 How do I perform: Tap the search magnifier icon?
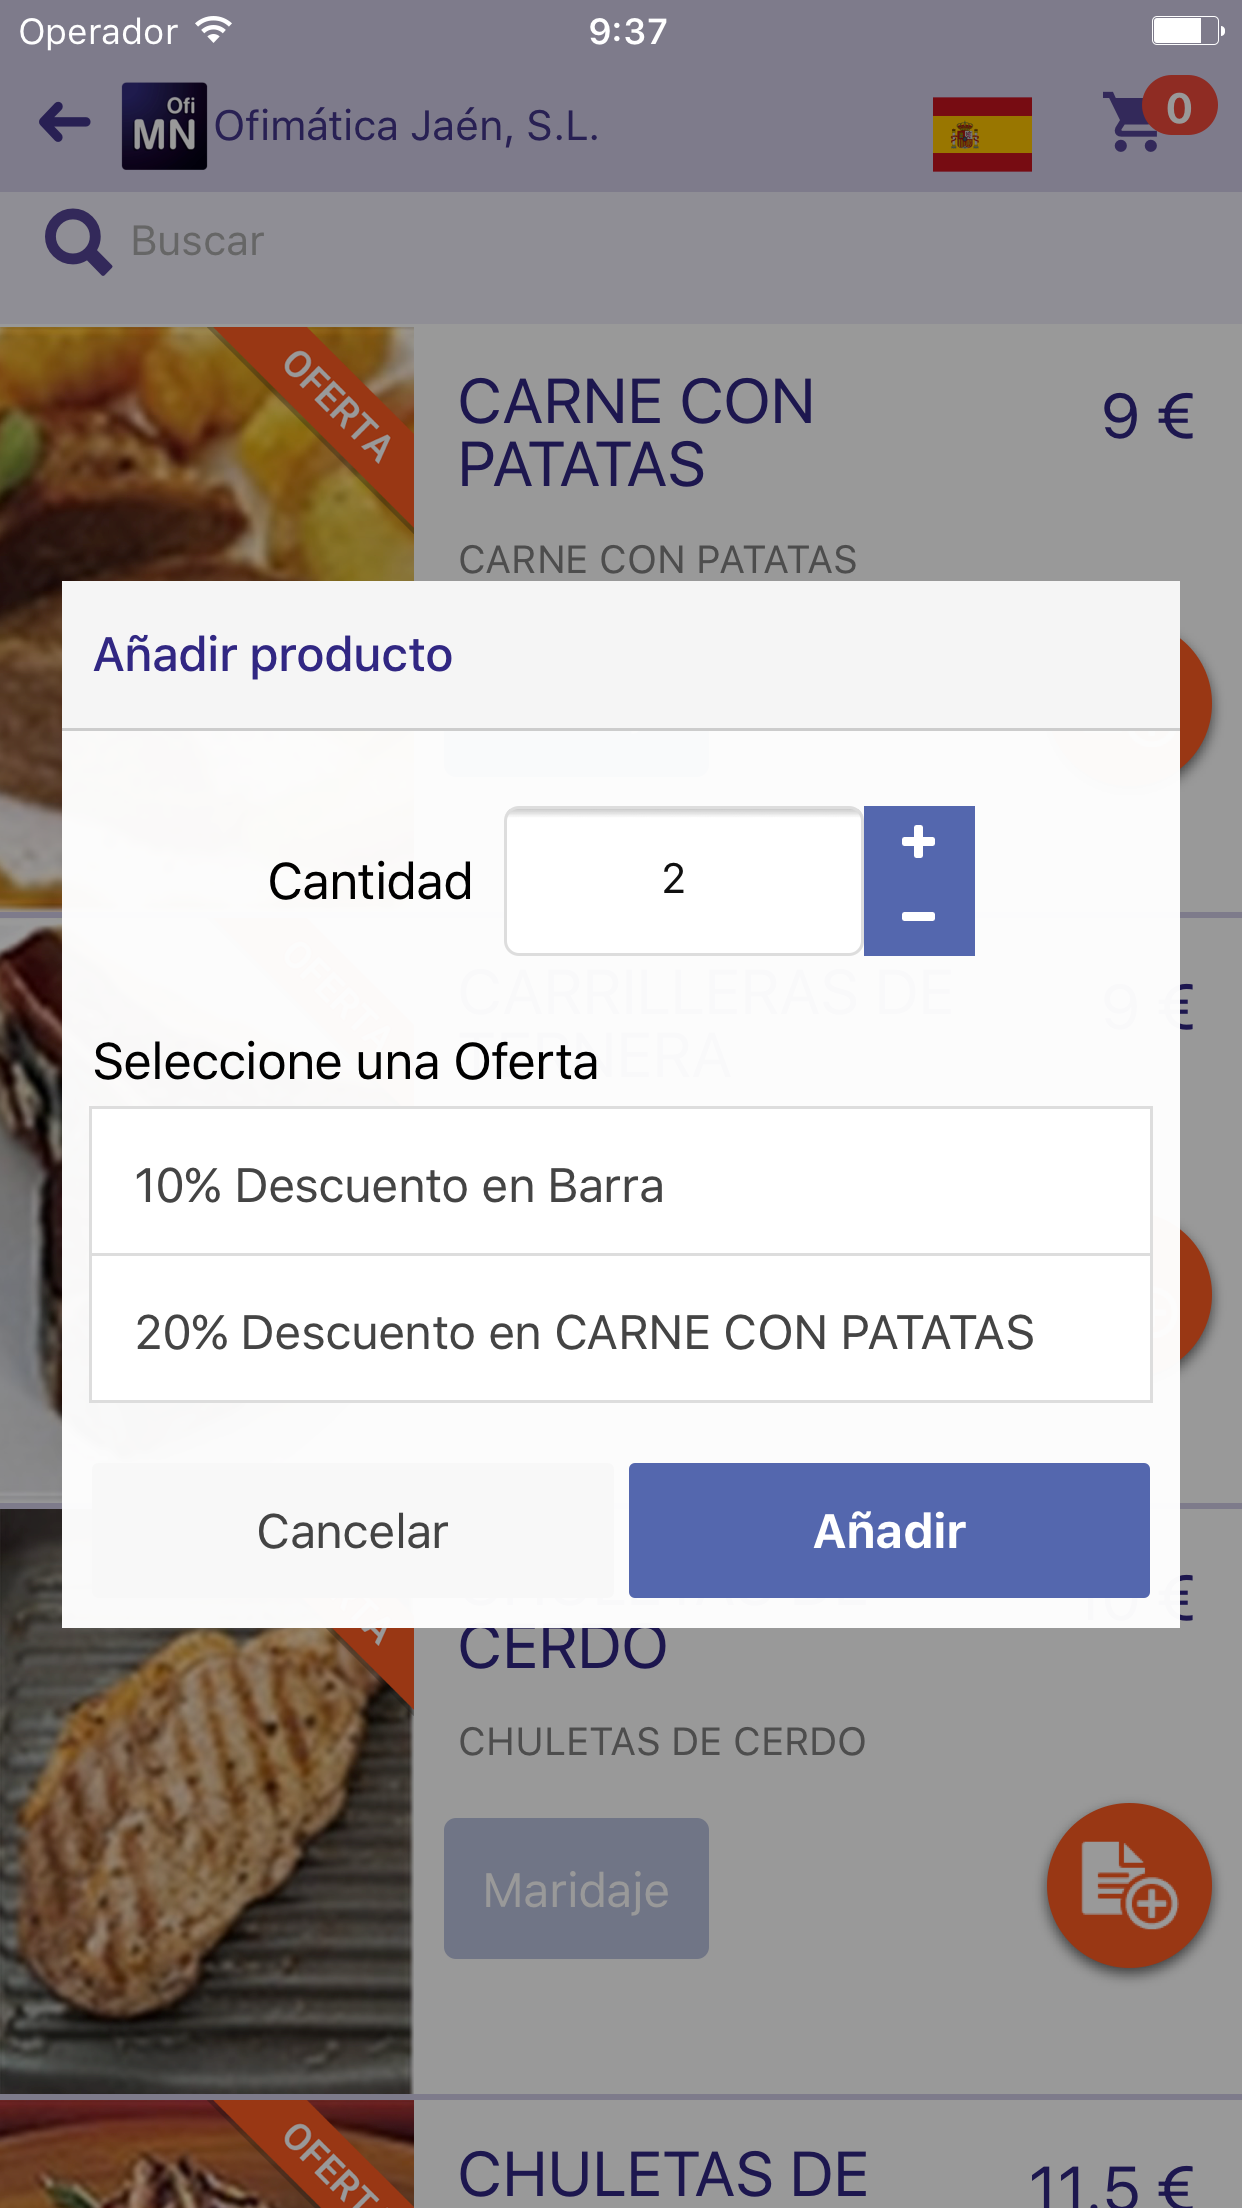tap(78, 240)
